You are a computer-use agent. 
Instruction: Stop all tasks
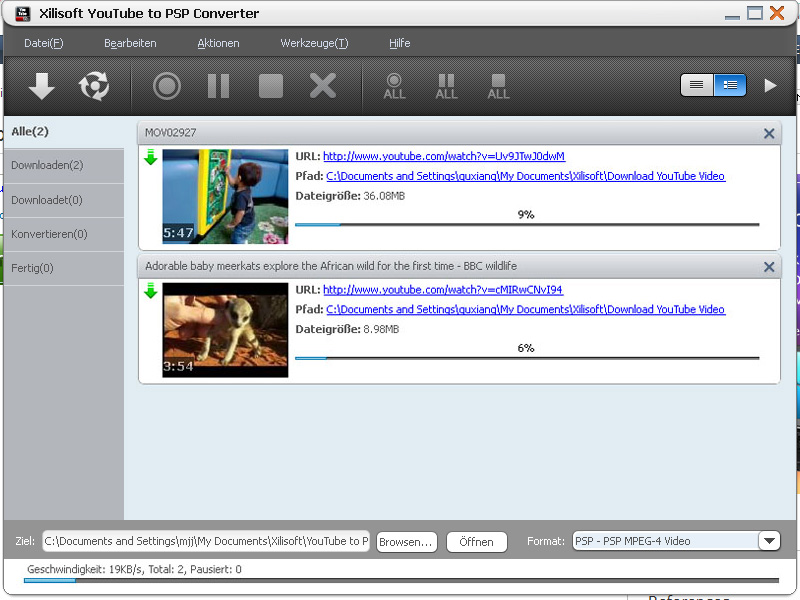click(x=498, y=86)
